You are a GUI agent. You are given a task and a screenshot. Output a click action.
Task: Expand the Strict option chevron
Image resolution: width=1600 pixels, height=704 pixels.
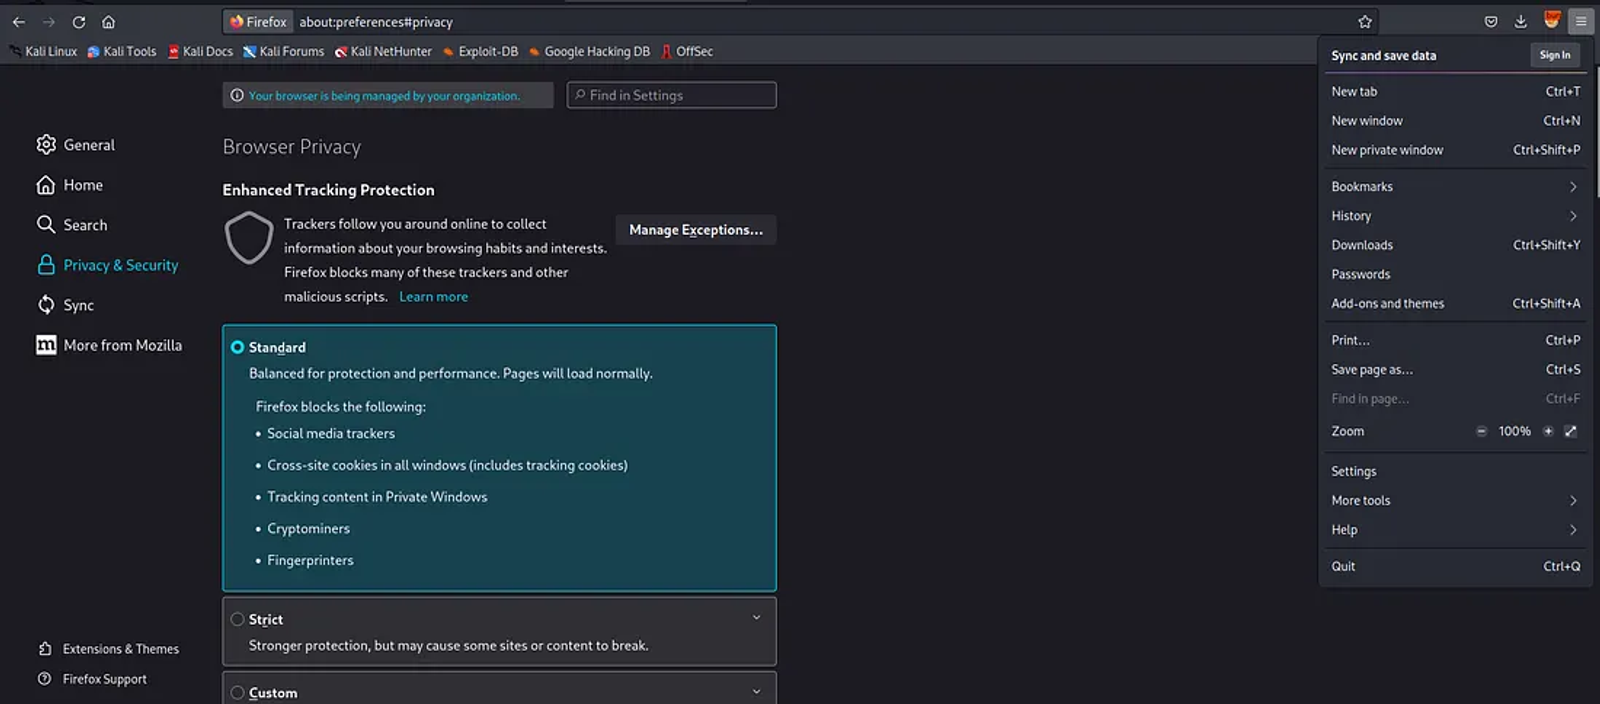[756, 618]
